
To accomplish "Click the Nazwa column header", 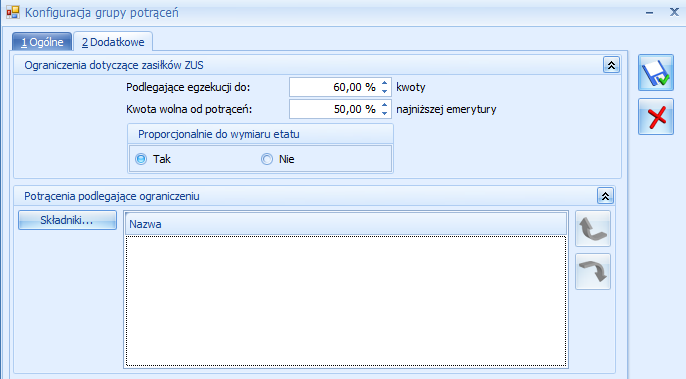I will 346,224.
